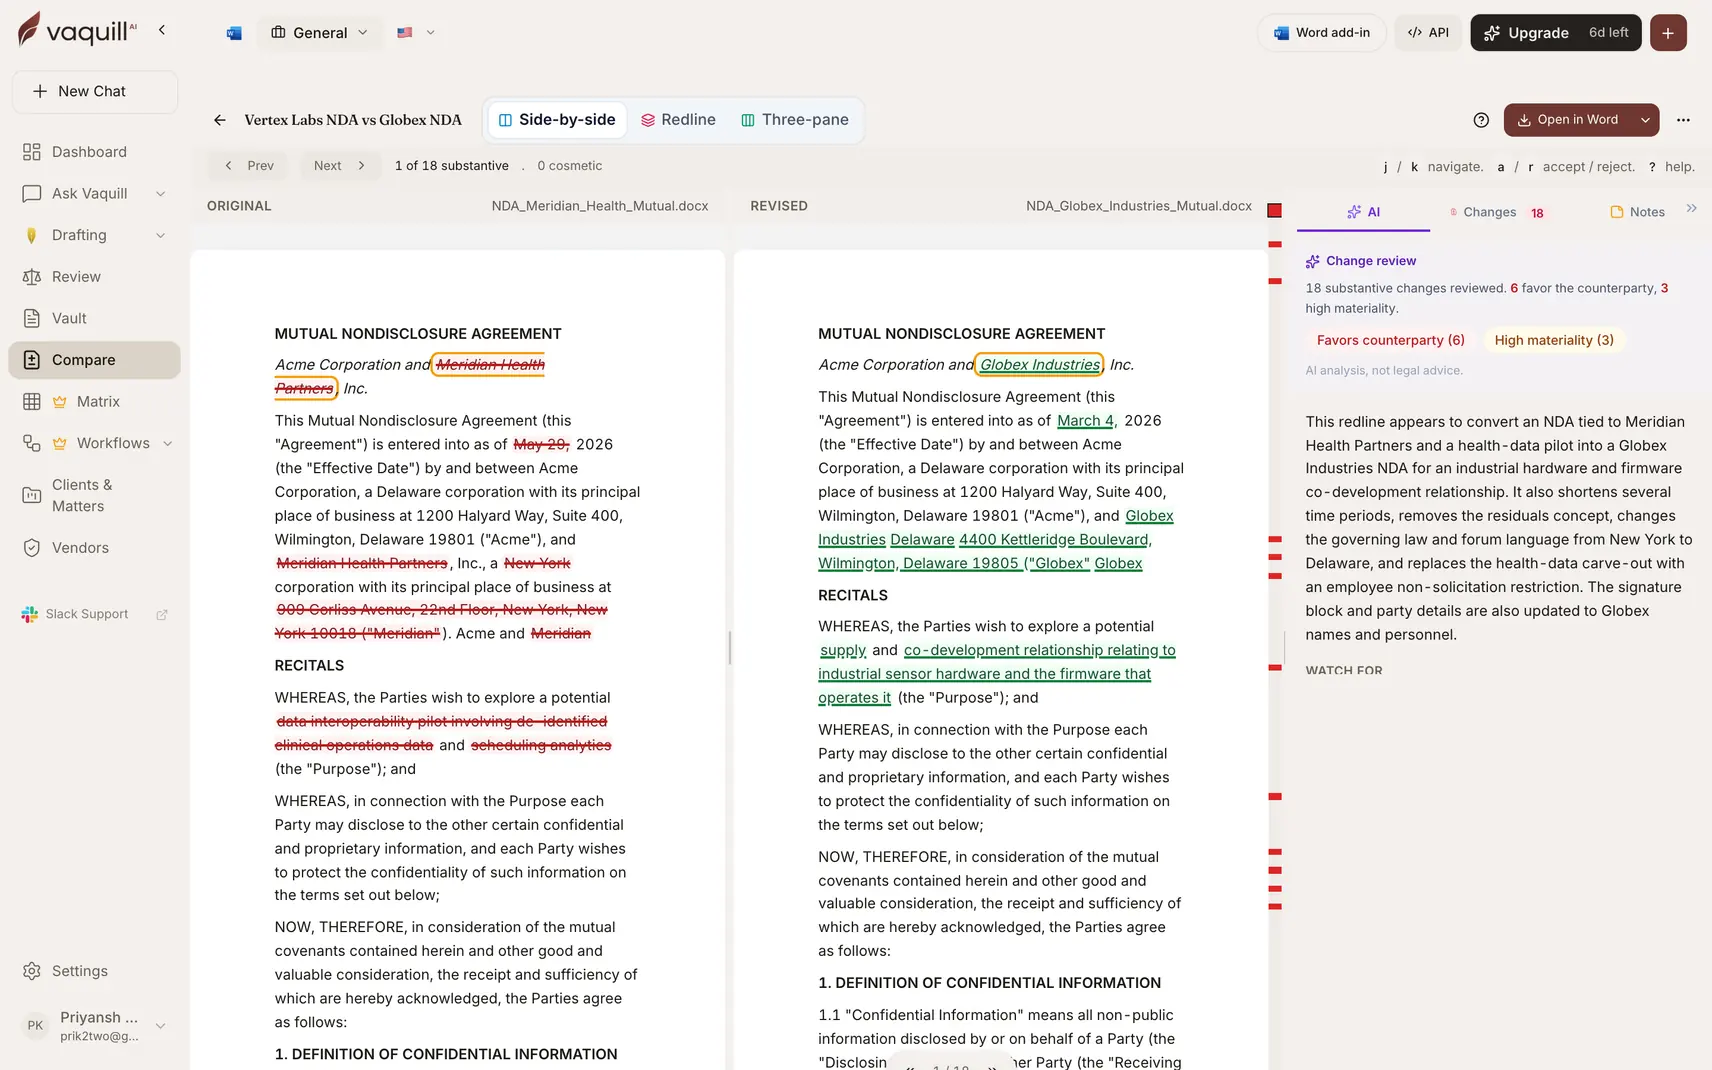This screenshot has width=1712, height=1070.
Task: Click the Vault document icon
Action: (32, 318)
